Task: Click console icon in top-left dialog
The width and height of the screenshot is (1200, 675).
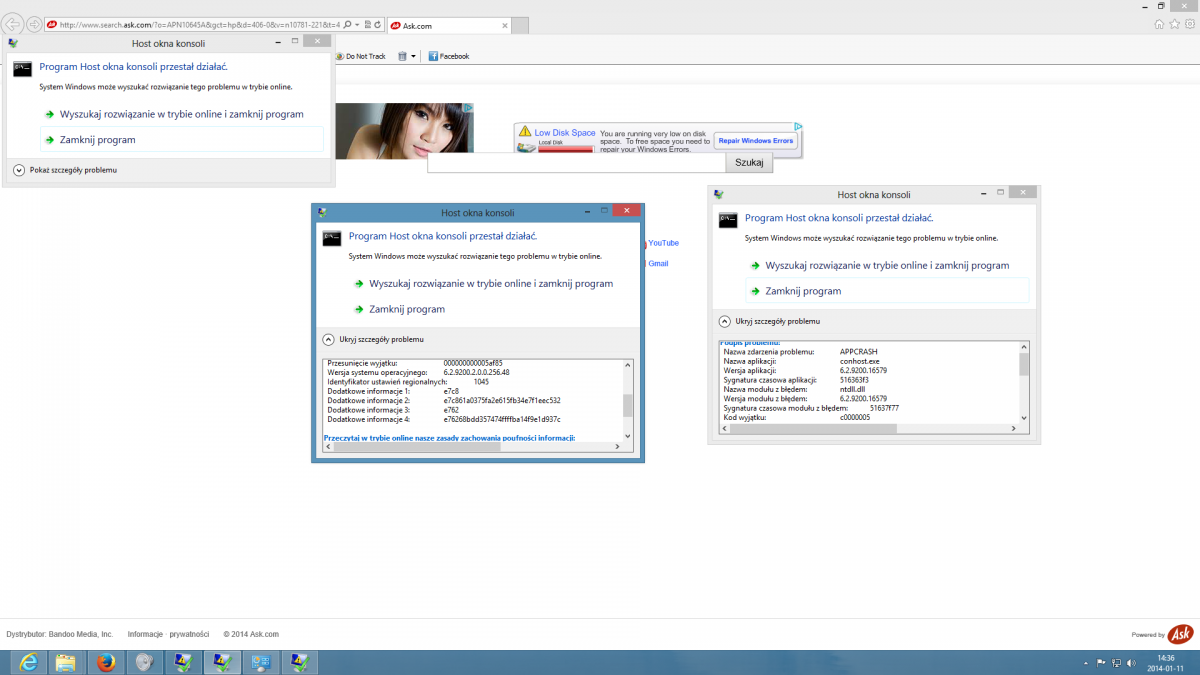Action: coord(23,68)
